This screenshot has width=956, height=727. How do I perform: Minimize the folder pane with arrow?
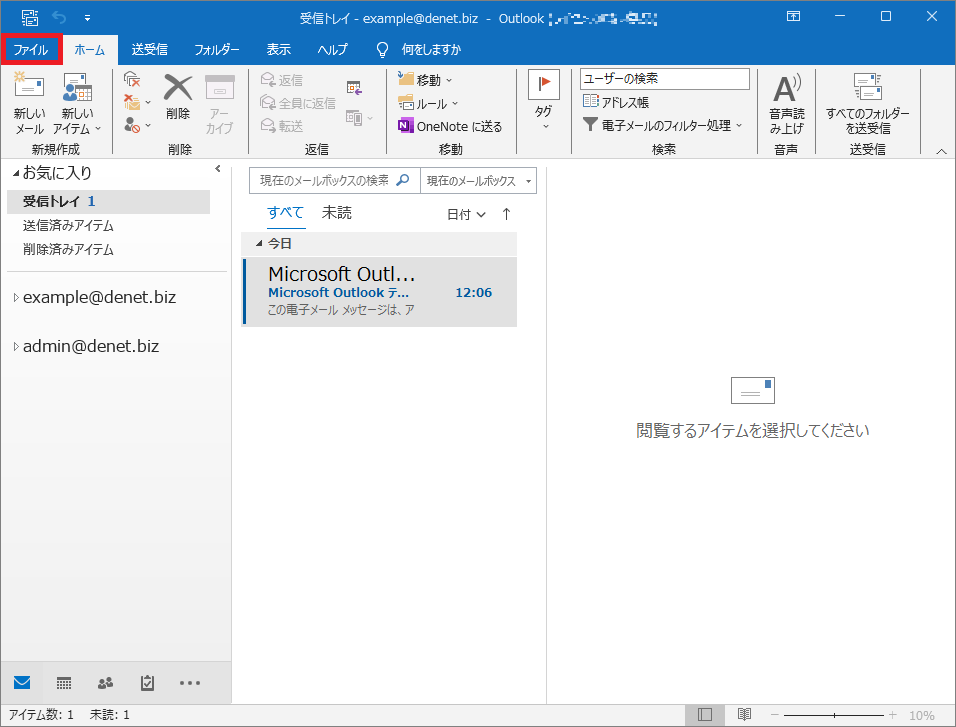click(218, 168)
